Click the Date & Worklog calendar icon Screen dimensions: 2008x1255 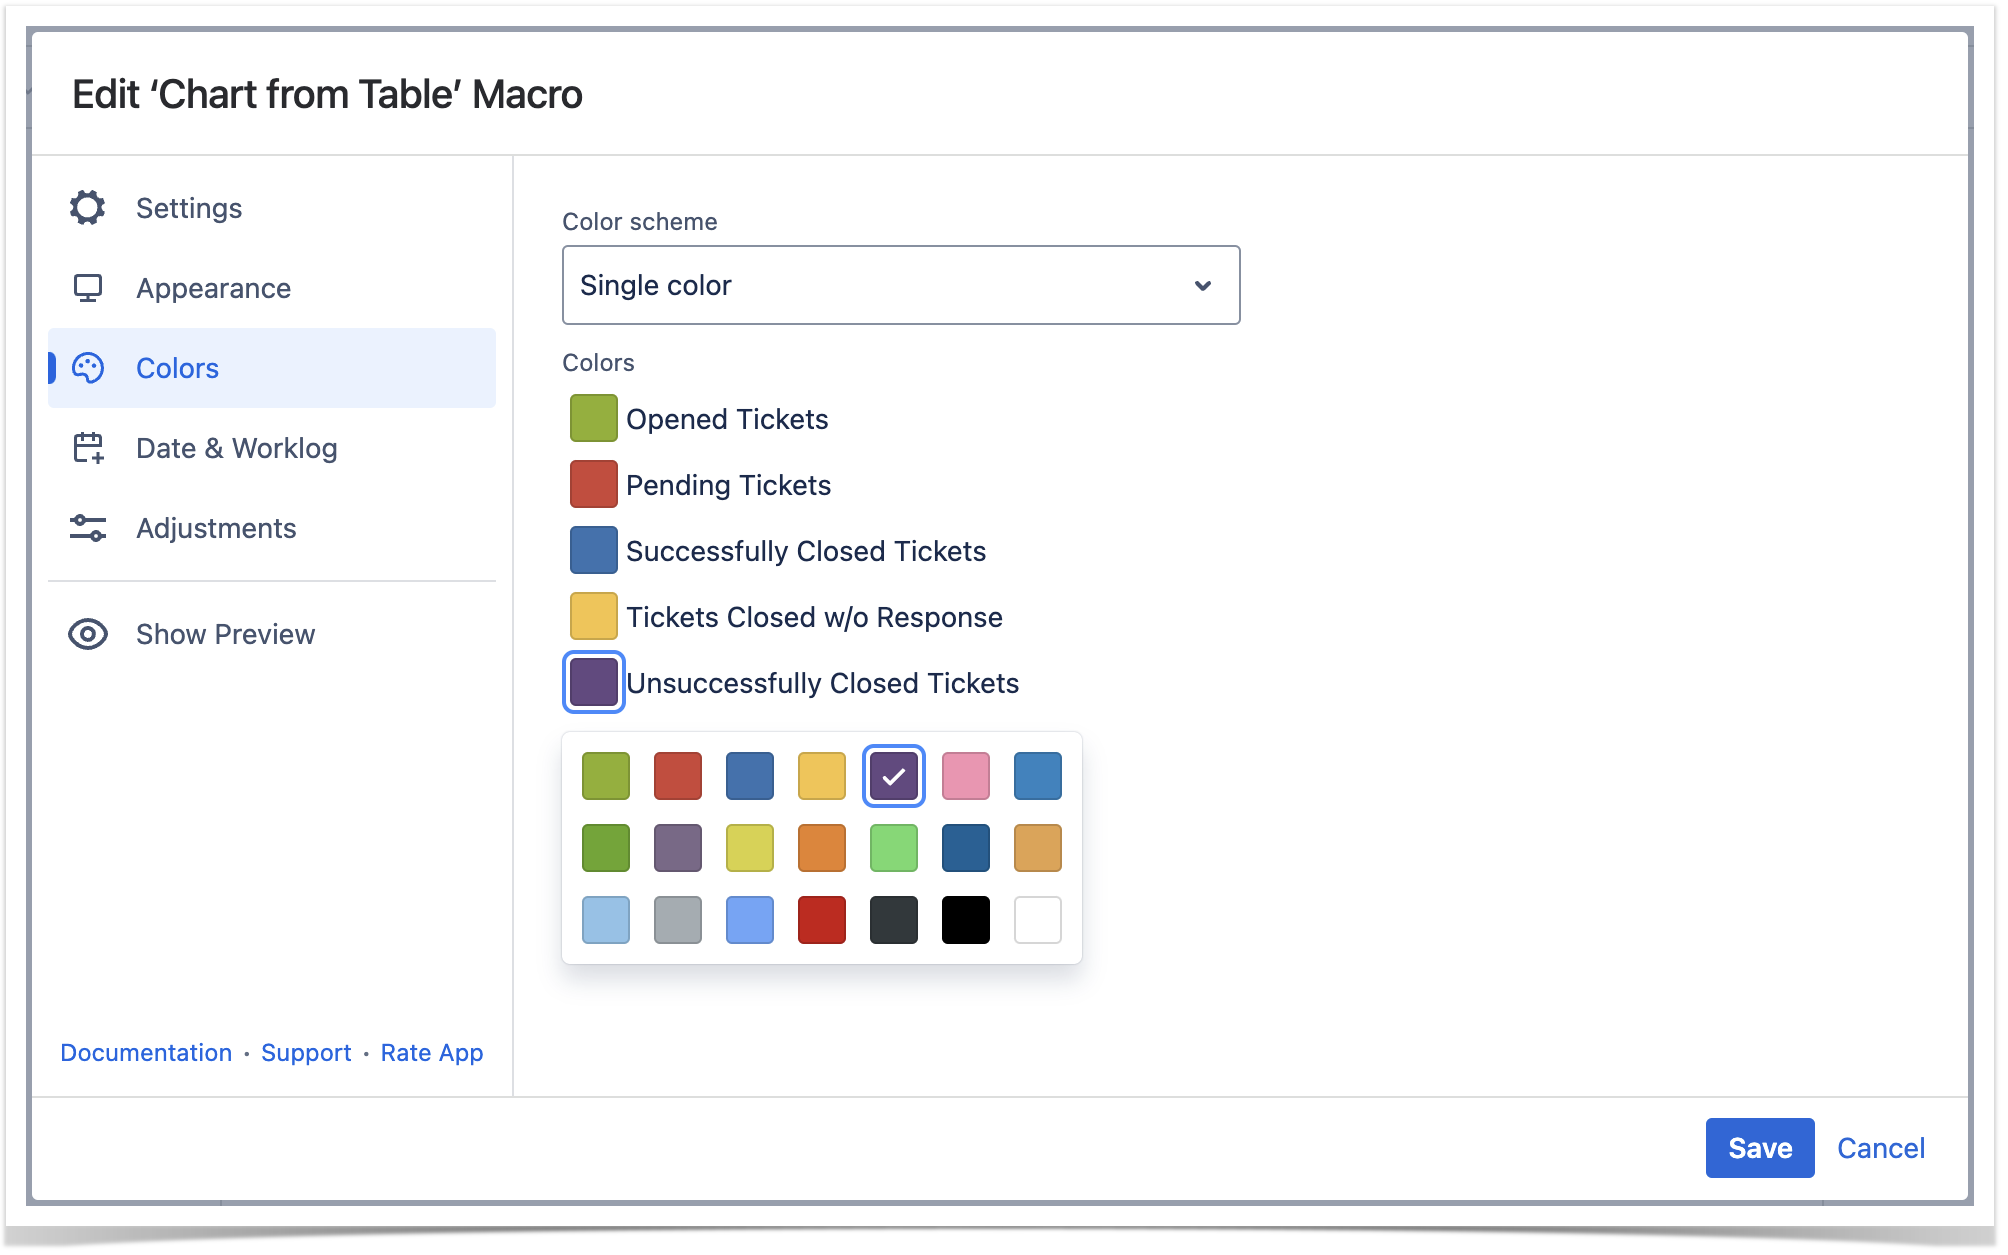click(88, 448)
